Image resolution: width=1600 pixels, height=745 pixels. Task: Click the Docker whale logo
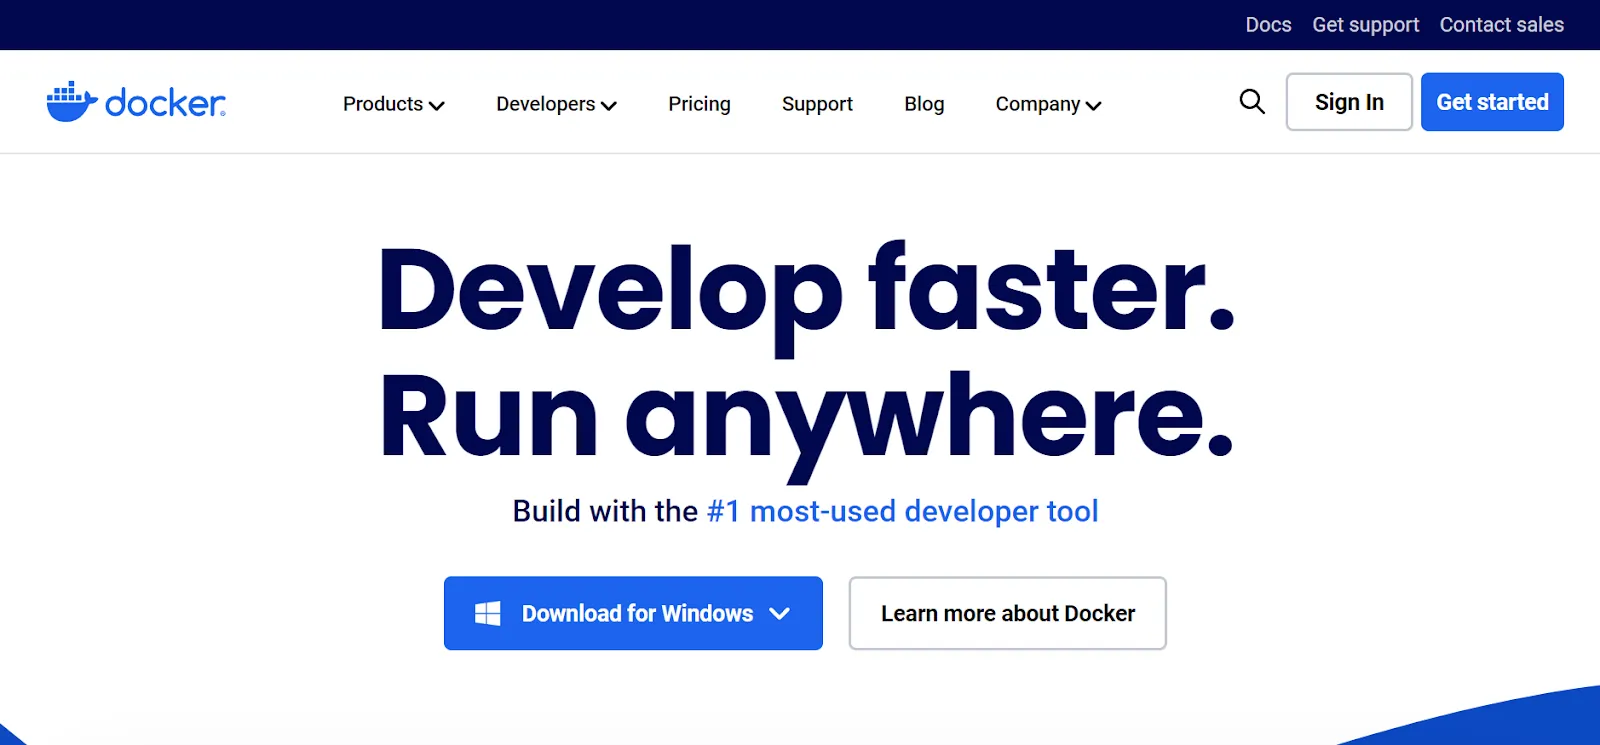coord(136,102)
